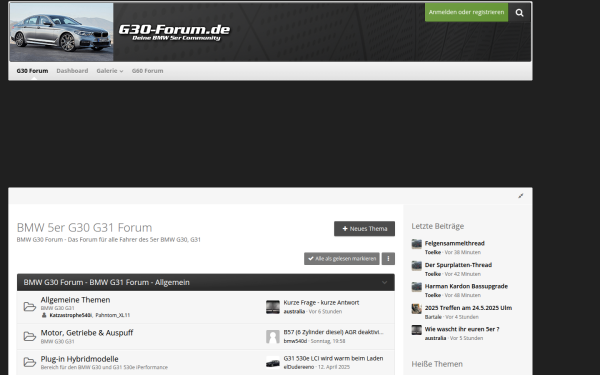The width and height of the screenshot is (600, 375).
Task: Click the BMW 5er G30 G31 Forum heading
Action: point(84,228)
